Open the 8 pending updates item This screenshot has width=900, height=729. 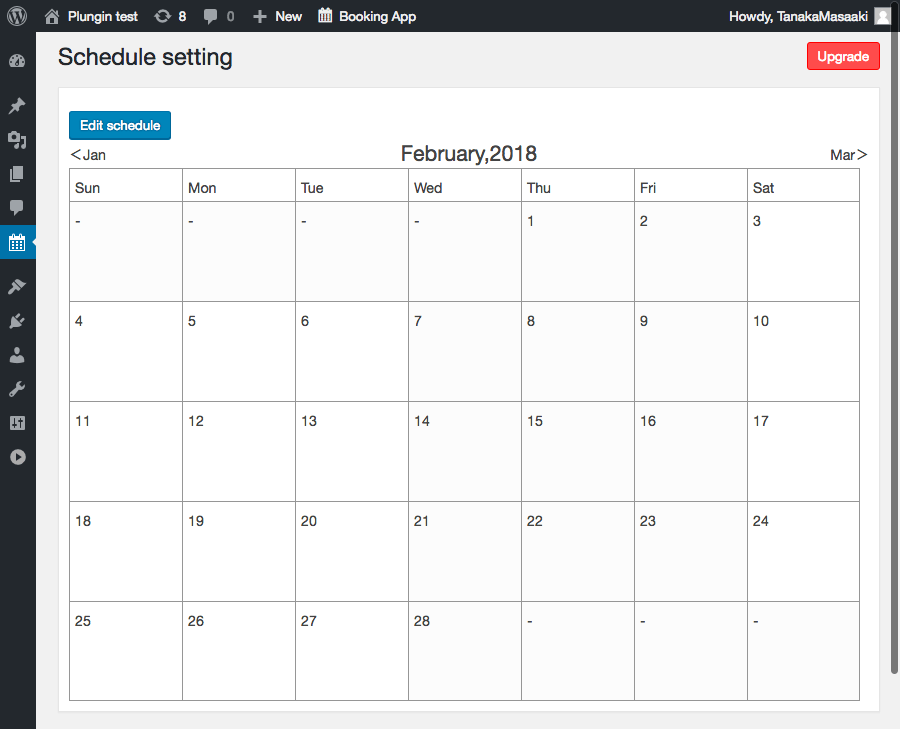point(170,16)
